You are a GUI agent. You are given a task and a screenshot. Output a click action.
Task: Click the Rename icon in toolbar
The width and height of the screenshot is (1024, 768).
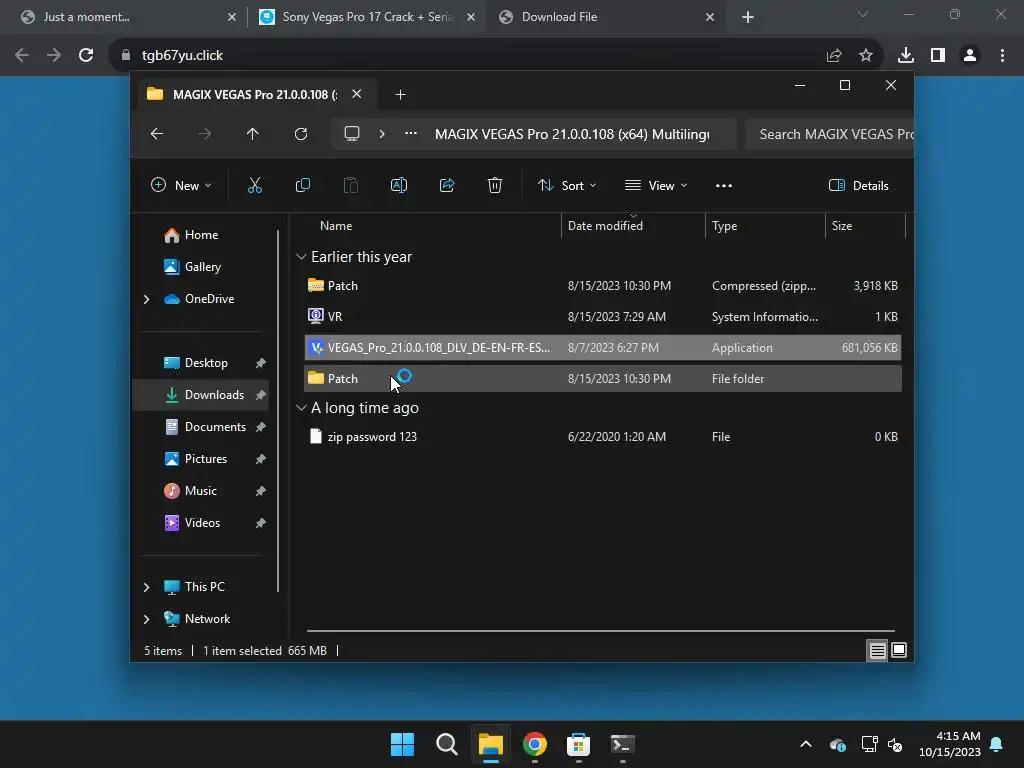coord(398,185)
